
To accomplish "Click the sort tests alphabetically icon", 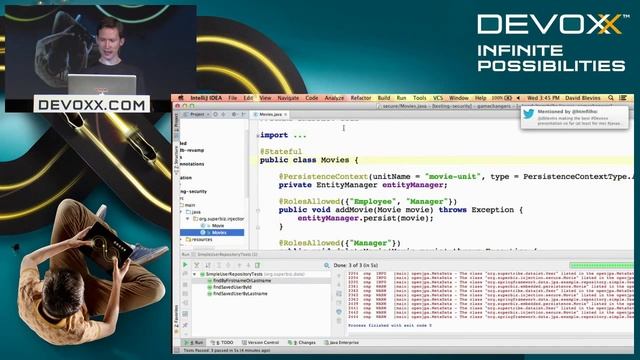I will 208,265.
